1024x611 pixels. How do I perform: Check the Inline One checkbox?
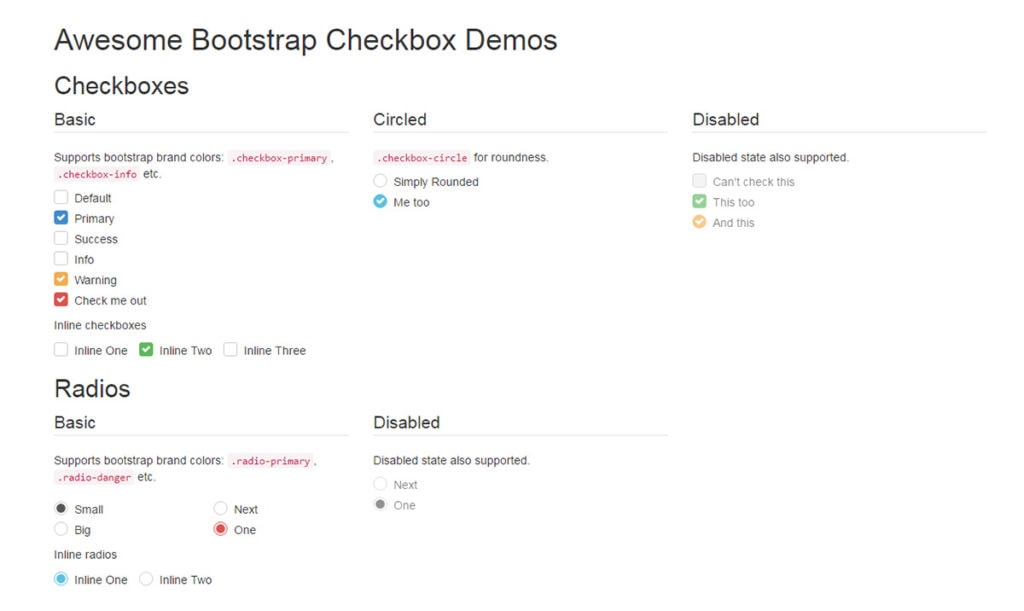[x=61, y=350]
